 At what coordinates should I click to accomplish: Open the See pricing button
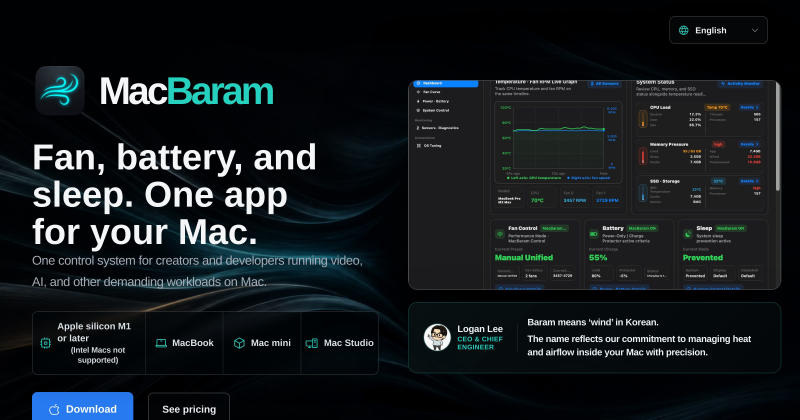[189, 407]
